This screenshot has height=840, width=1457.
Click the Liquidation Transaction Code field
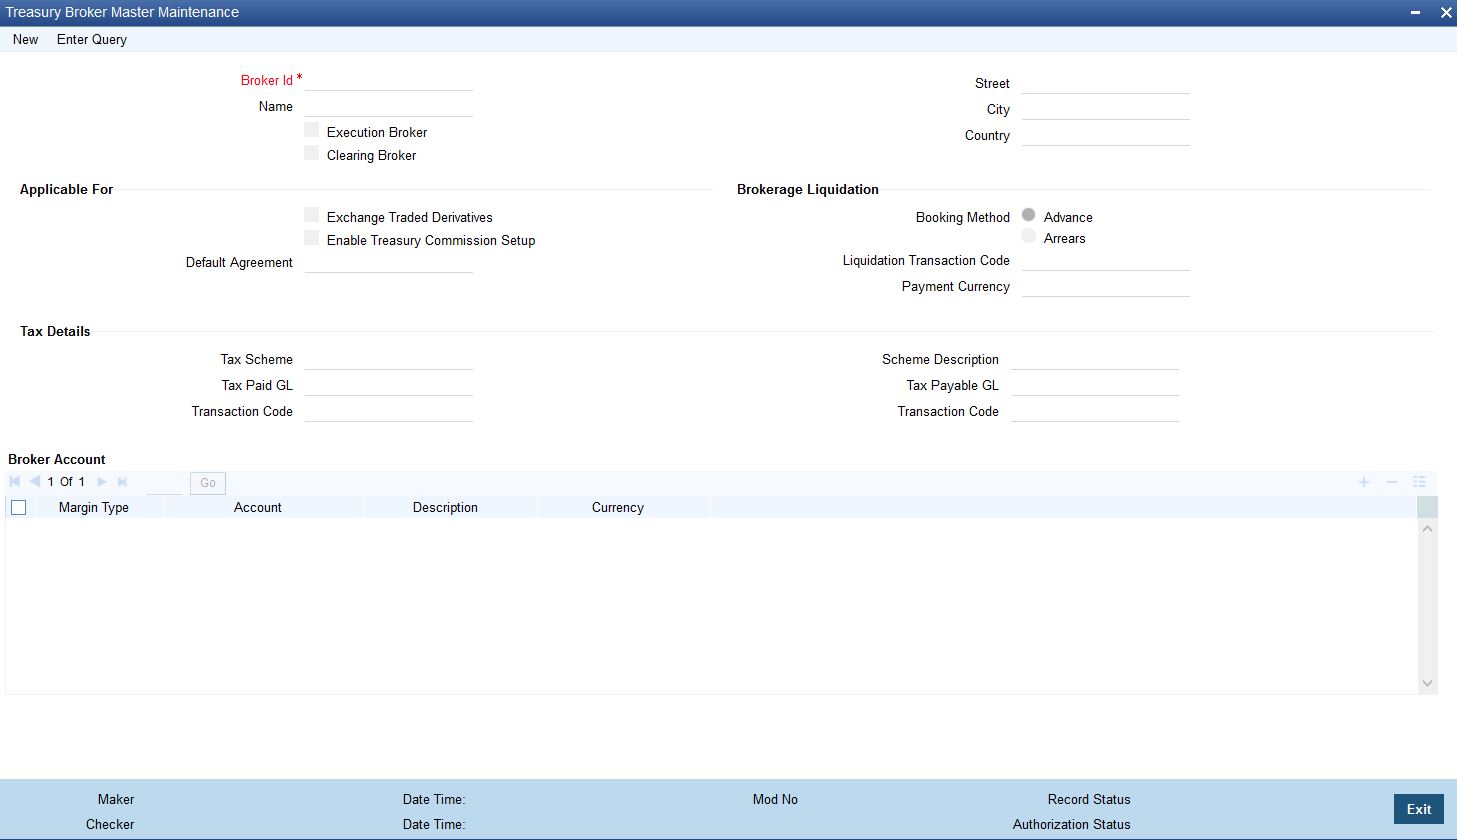[1106, 260]
